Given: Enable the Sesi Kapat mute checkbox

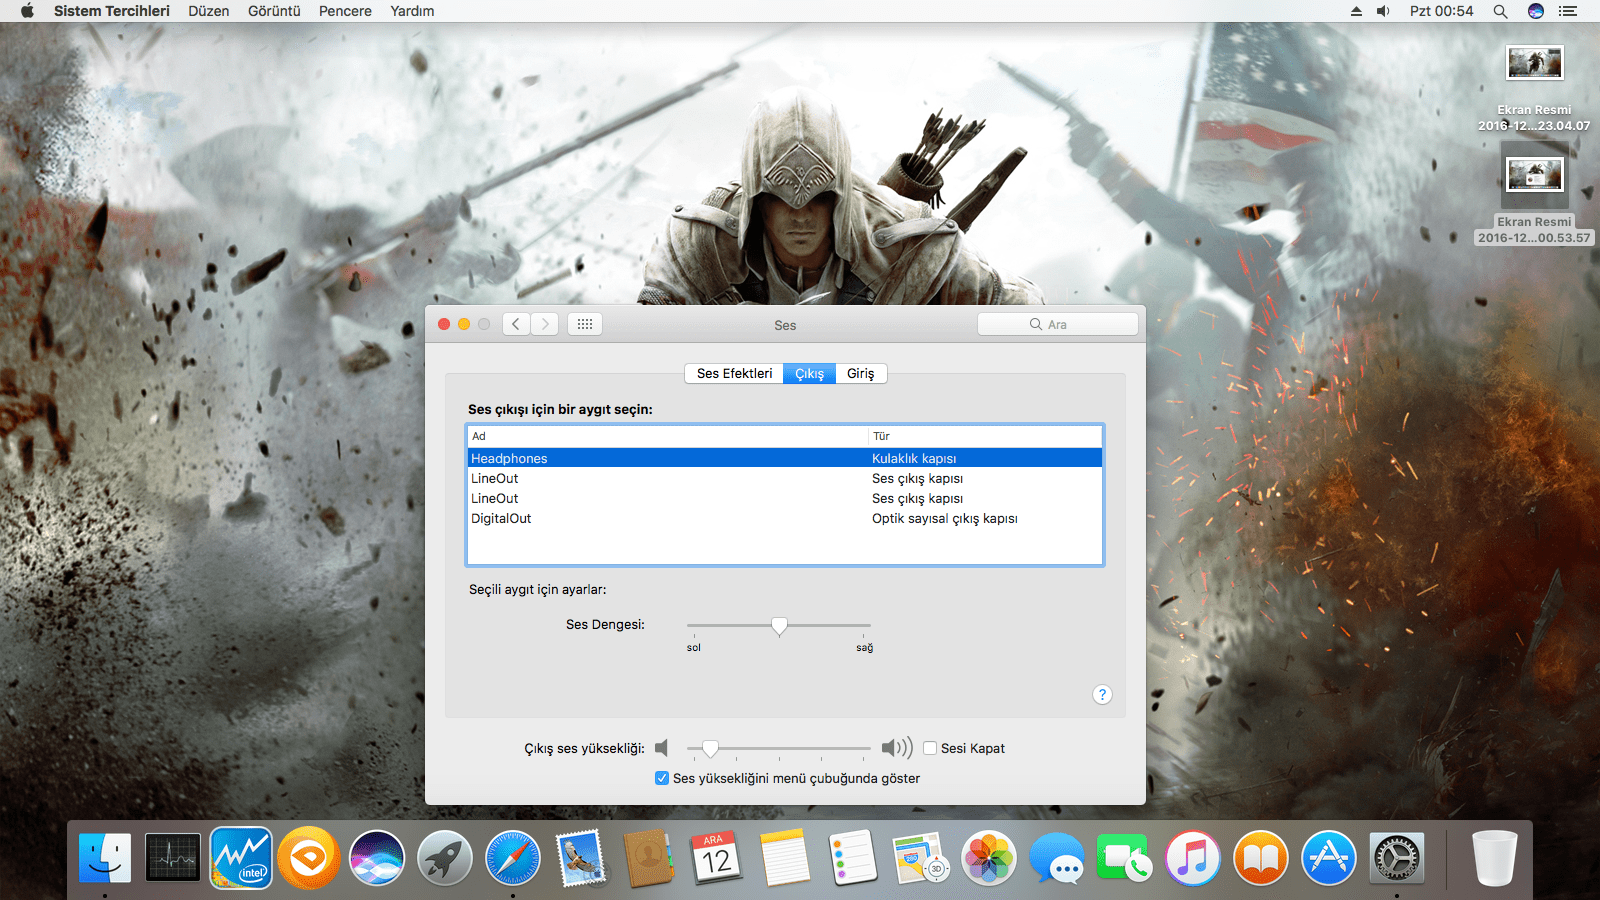Looking at the screenshot, I should (x=930, y=748).
